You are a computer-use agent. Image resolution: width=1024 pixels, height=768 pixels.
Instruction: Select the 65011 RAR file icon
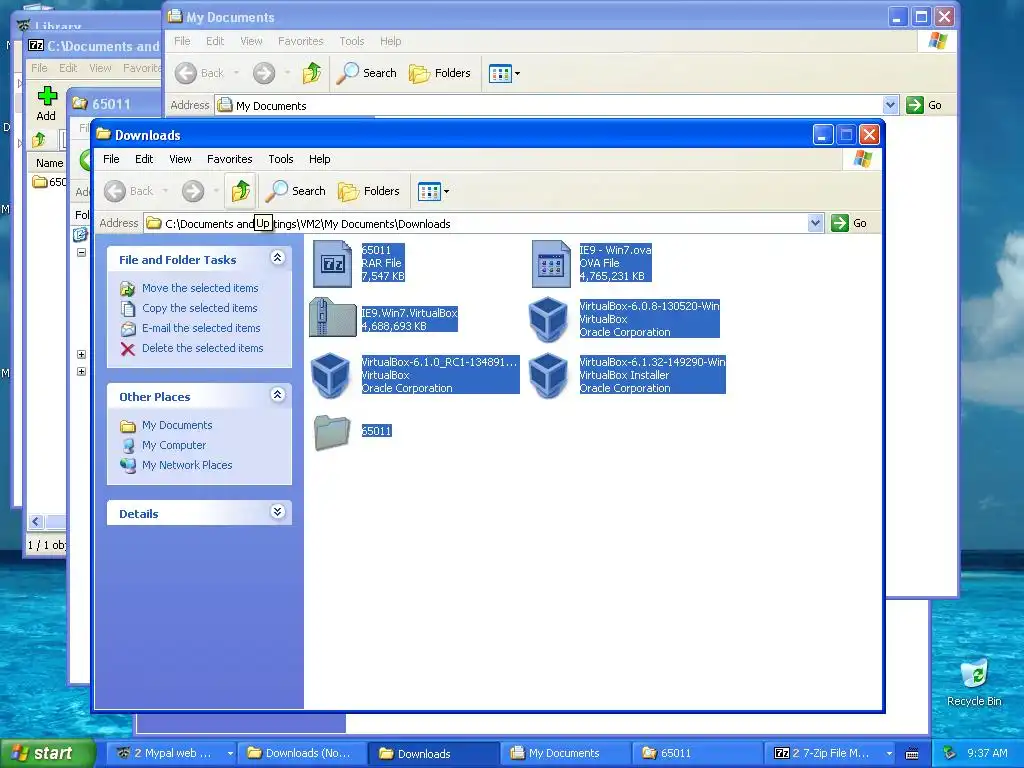(x=332, y=263)
